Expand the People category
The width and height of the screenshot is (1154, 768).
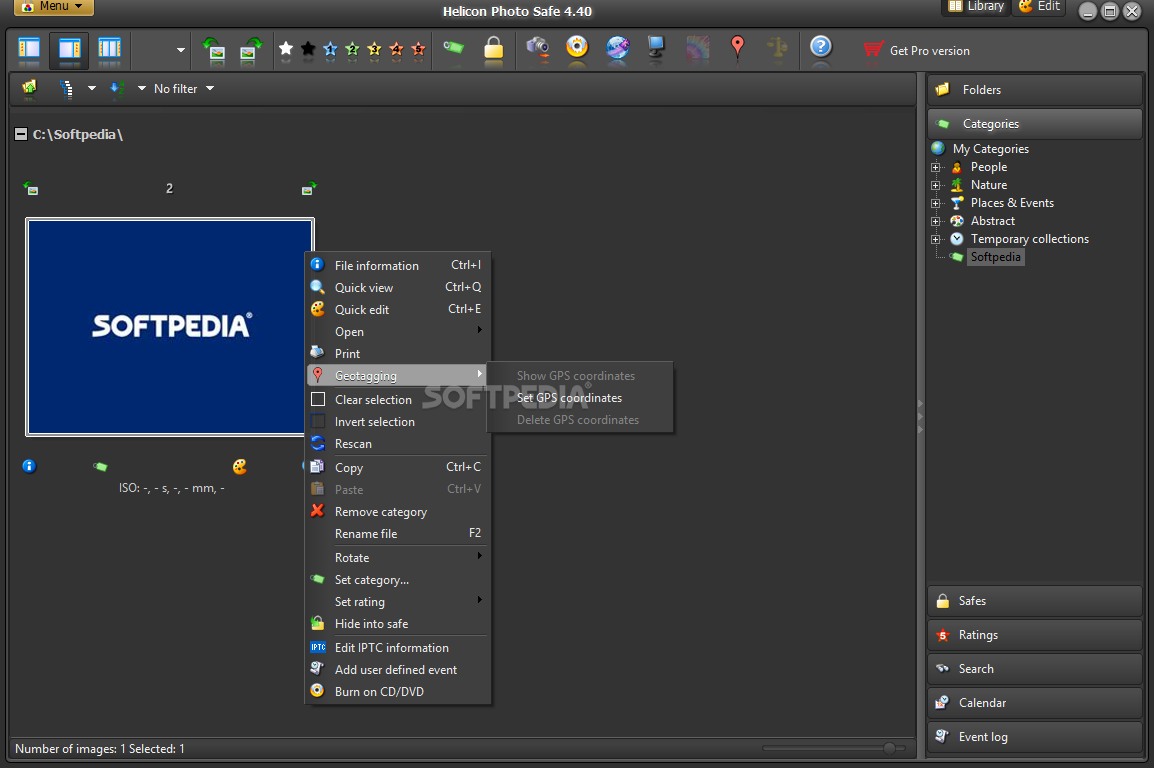coord(935,167)
